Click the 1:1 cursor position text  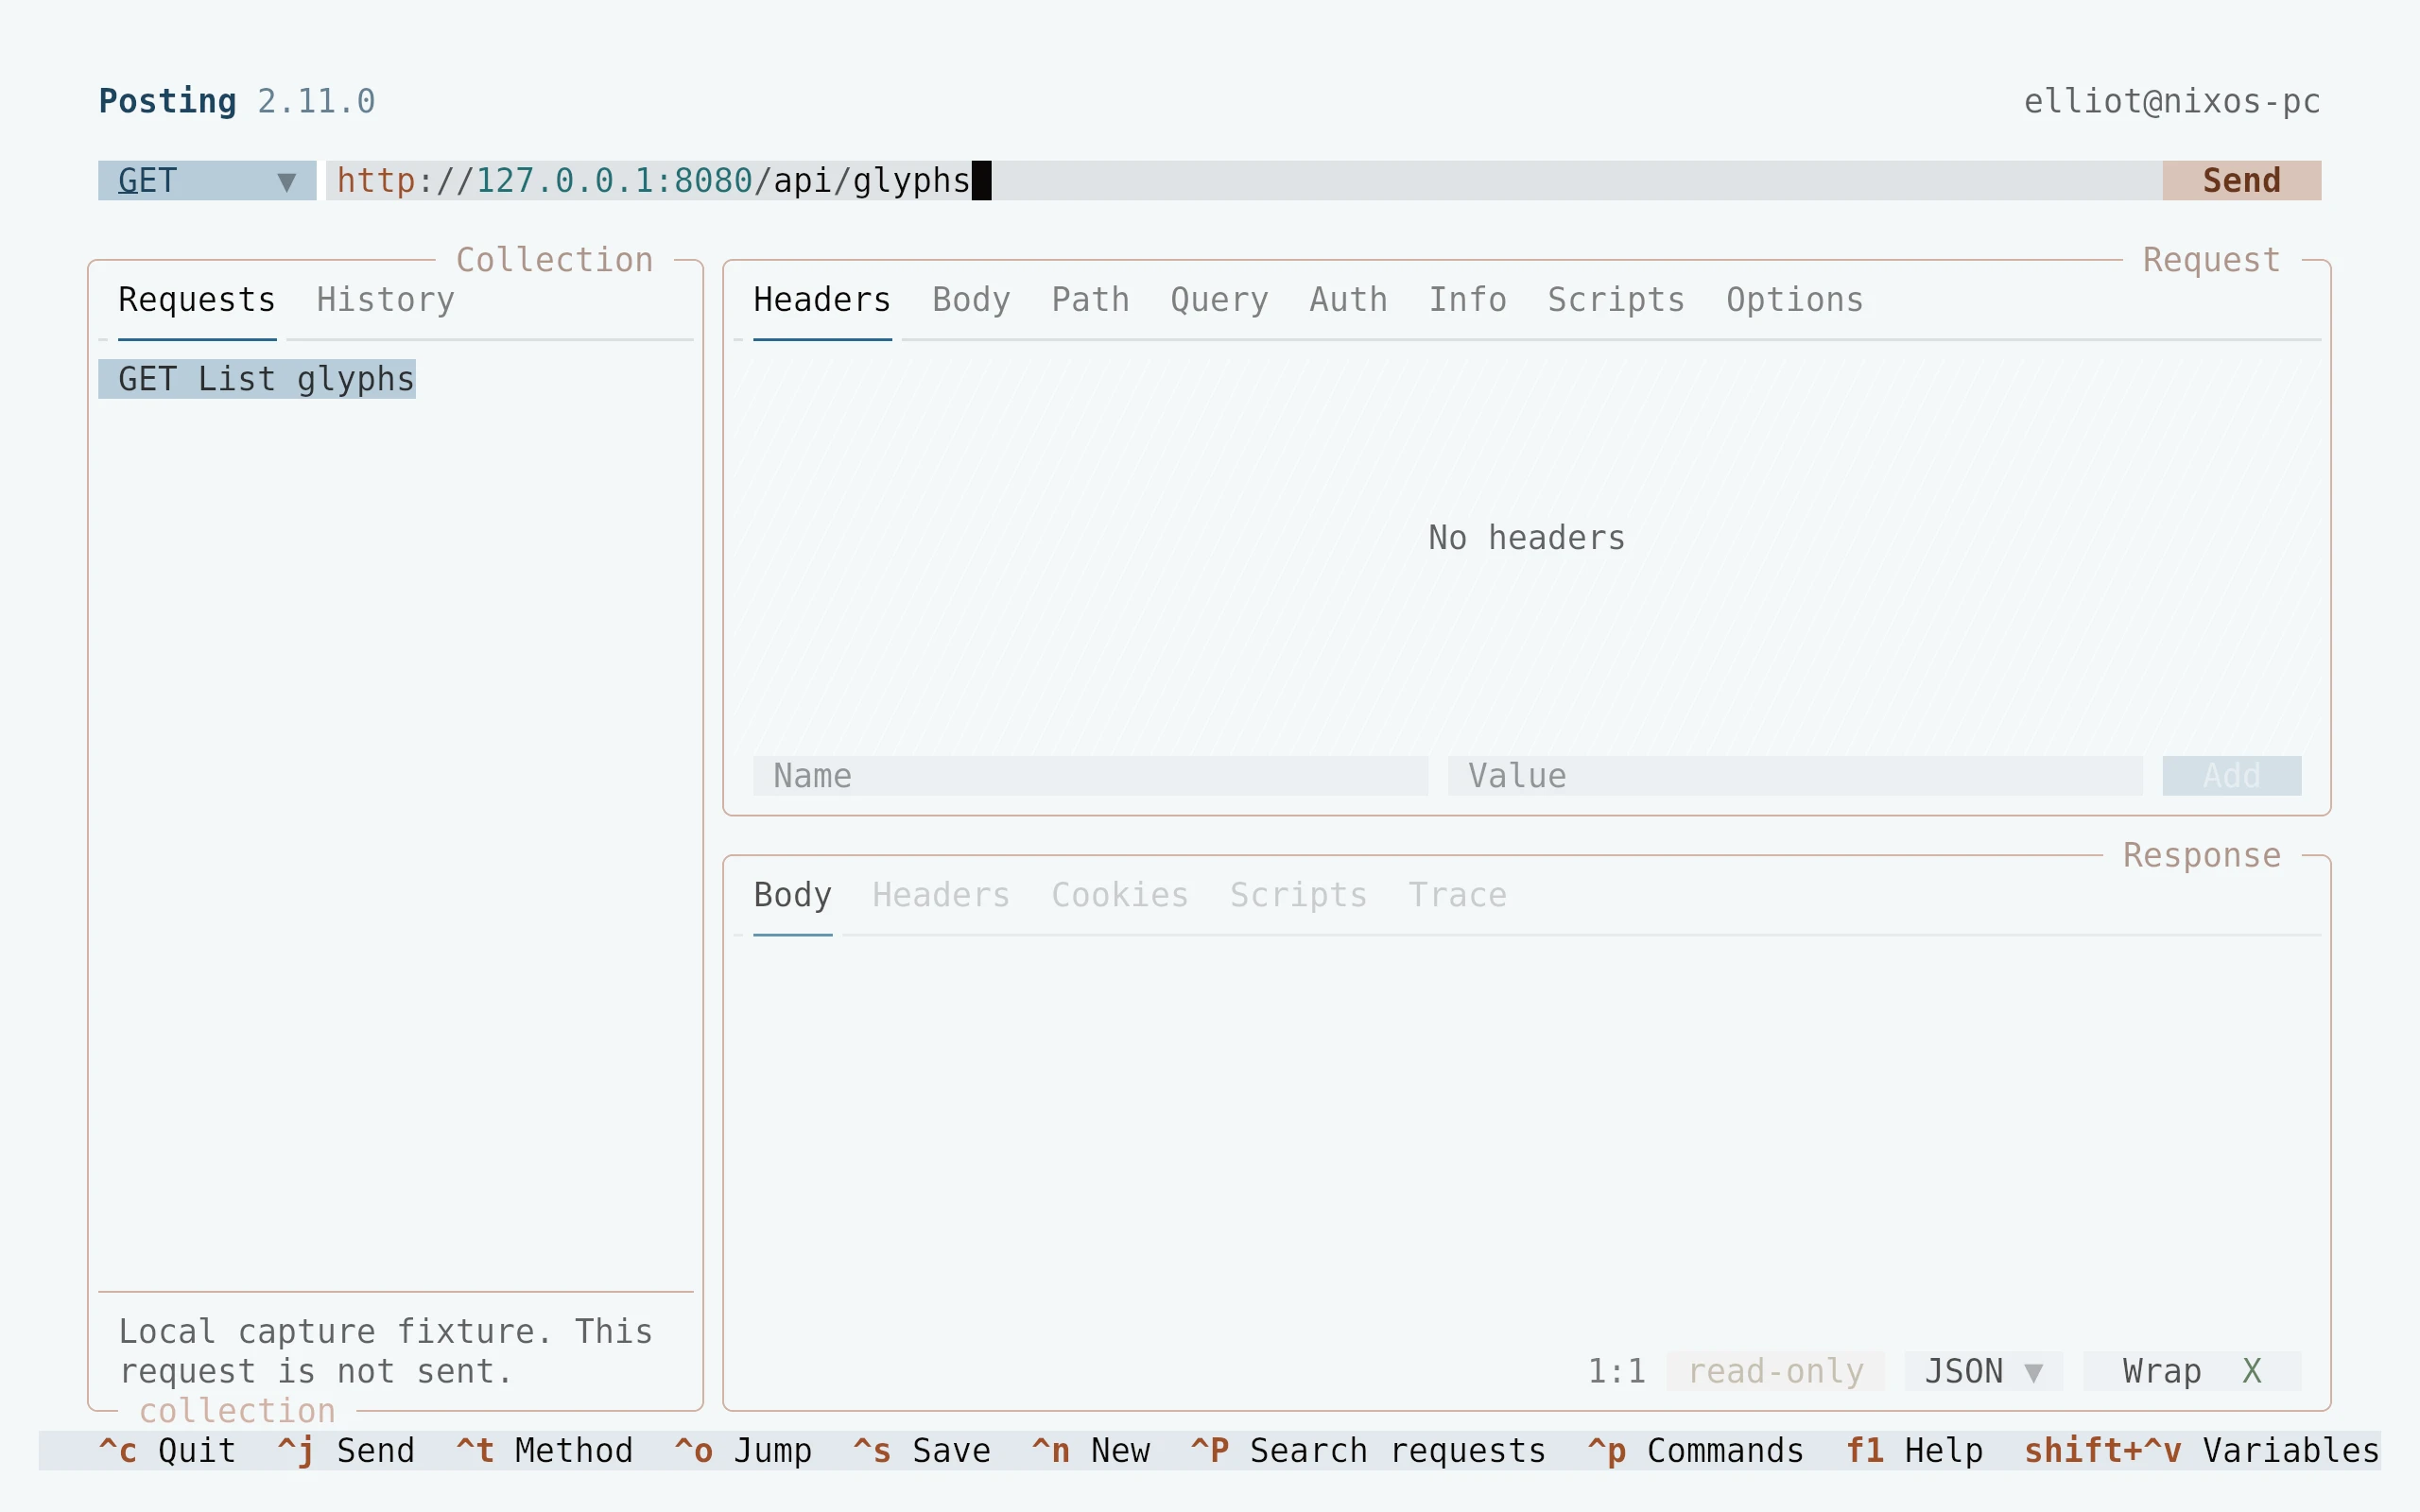pyautogui.click(x=1616, y=1371)
